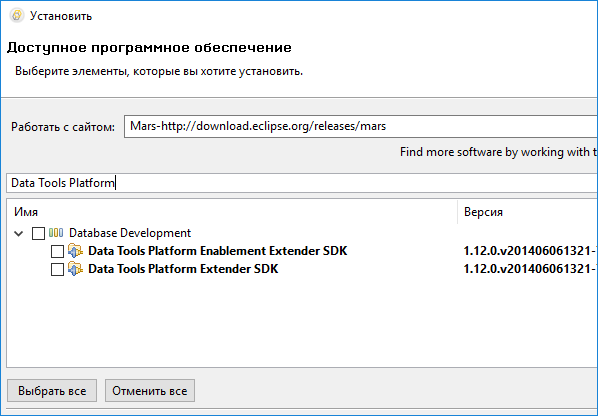
Task: Enable Data Tools Platform Enablement Extender SDK checkbox
Action: pyautogui.click(x=57, y=251)
